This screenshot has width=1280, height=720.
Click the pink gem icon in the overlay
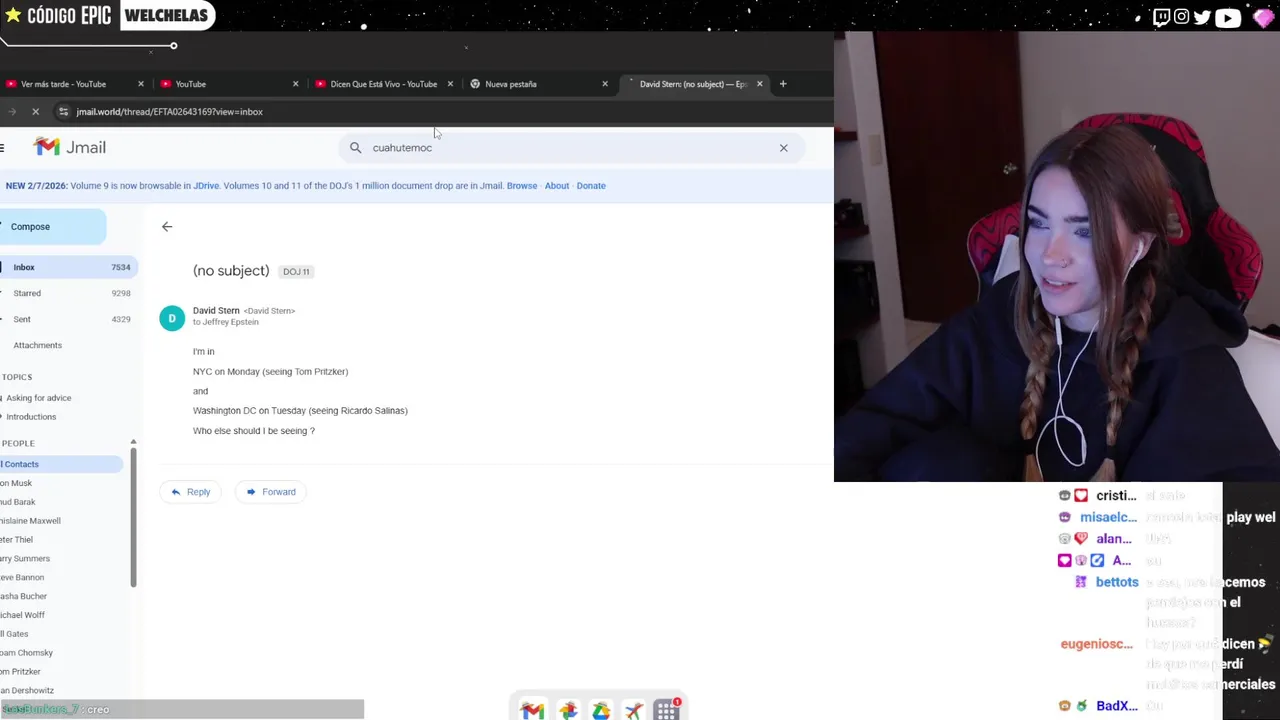click(1263, 17)
